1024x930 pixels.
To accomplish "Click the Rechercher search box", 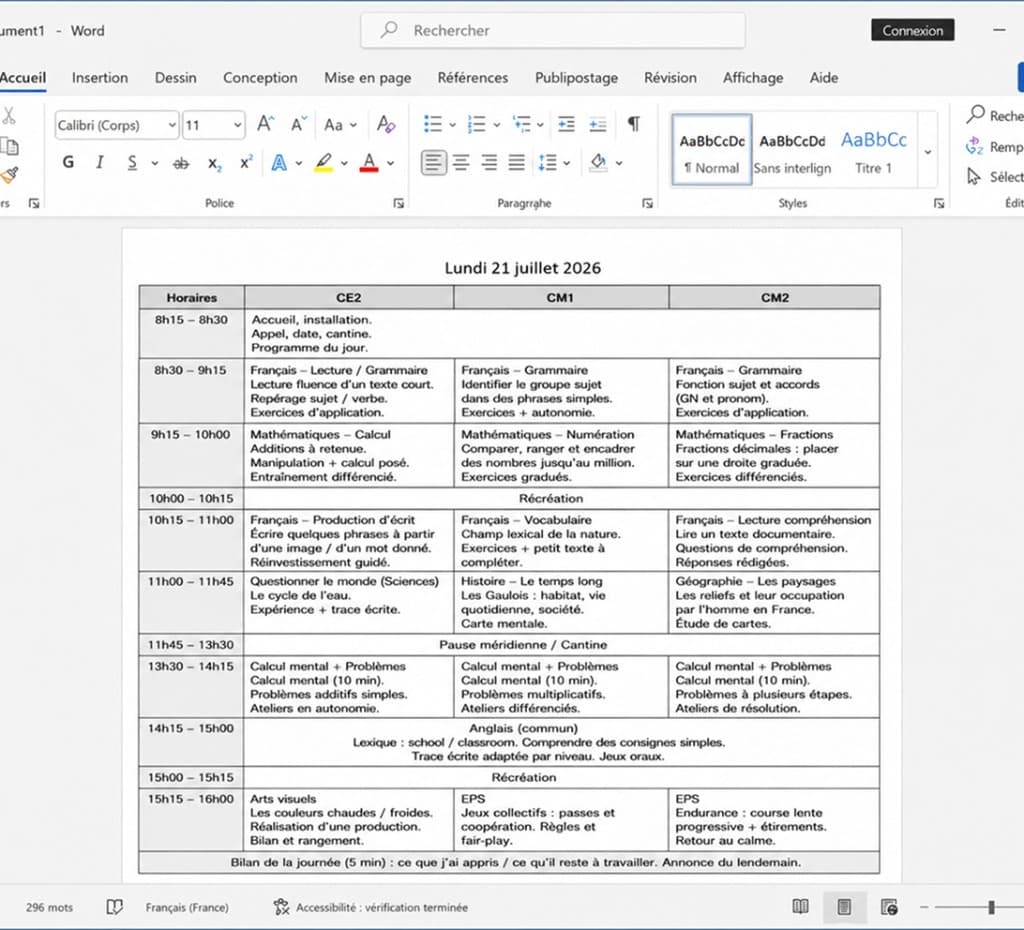I will pos(552,30).
